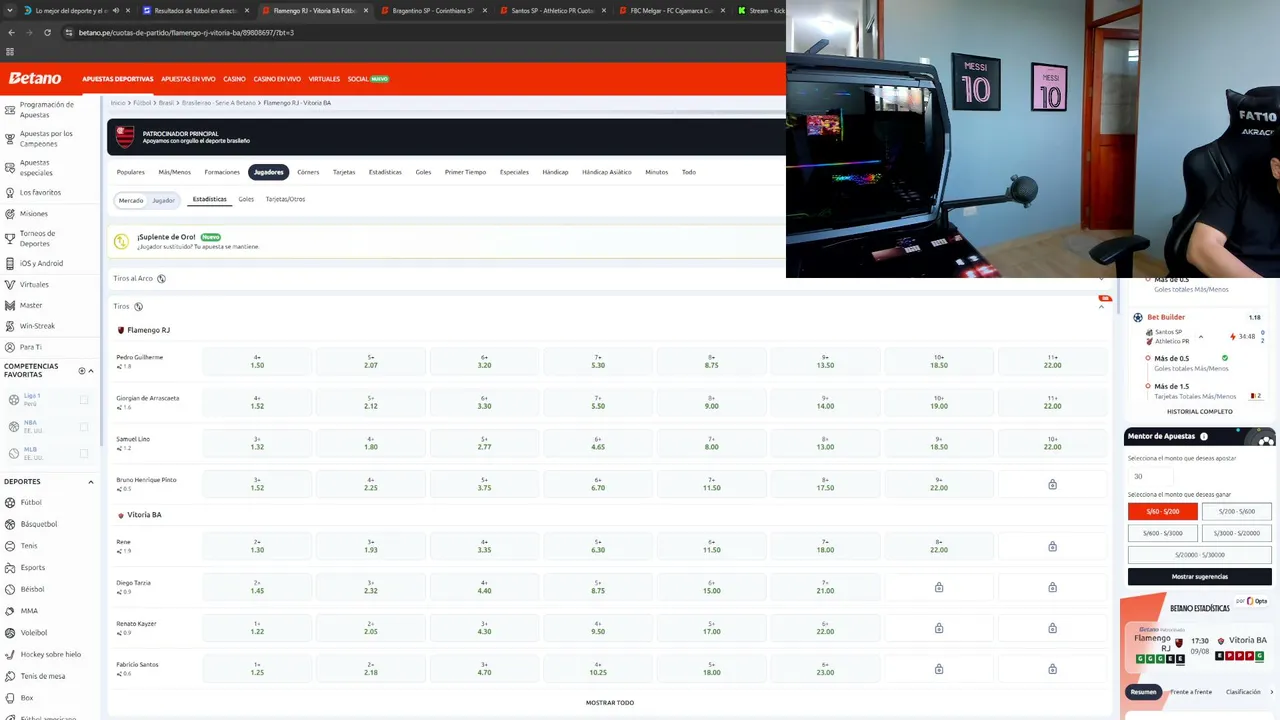1280x720 pixels.
Task: Collapse the Tiros market section chevron
Action: pos(1101,307)
